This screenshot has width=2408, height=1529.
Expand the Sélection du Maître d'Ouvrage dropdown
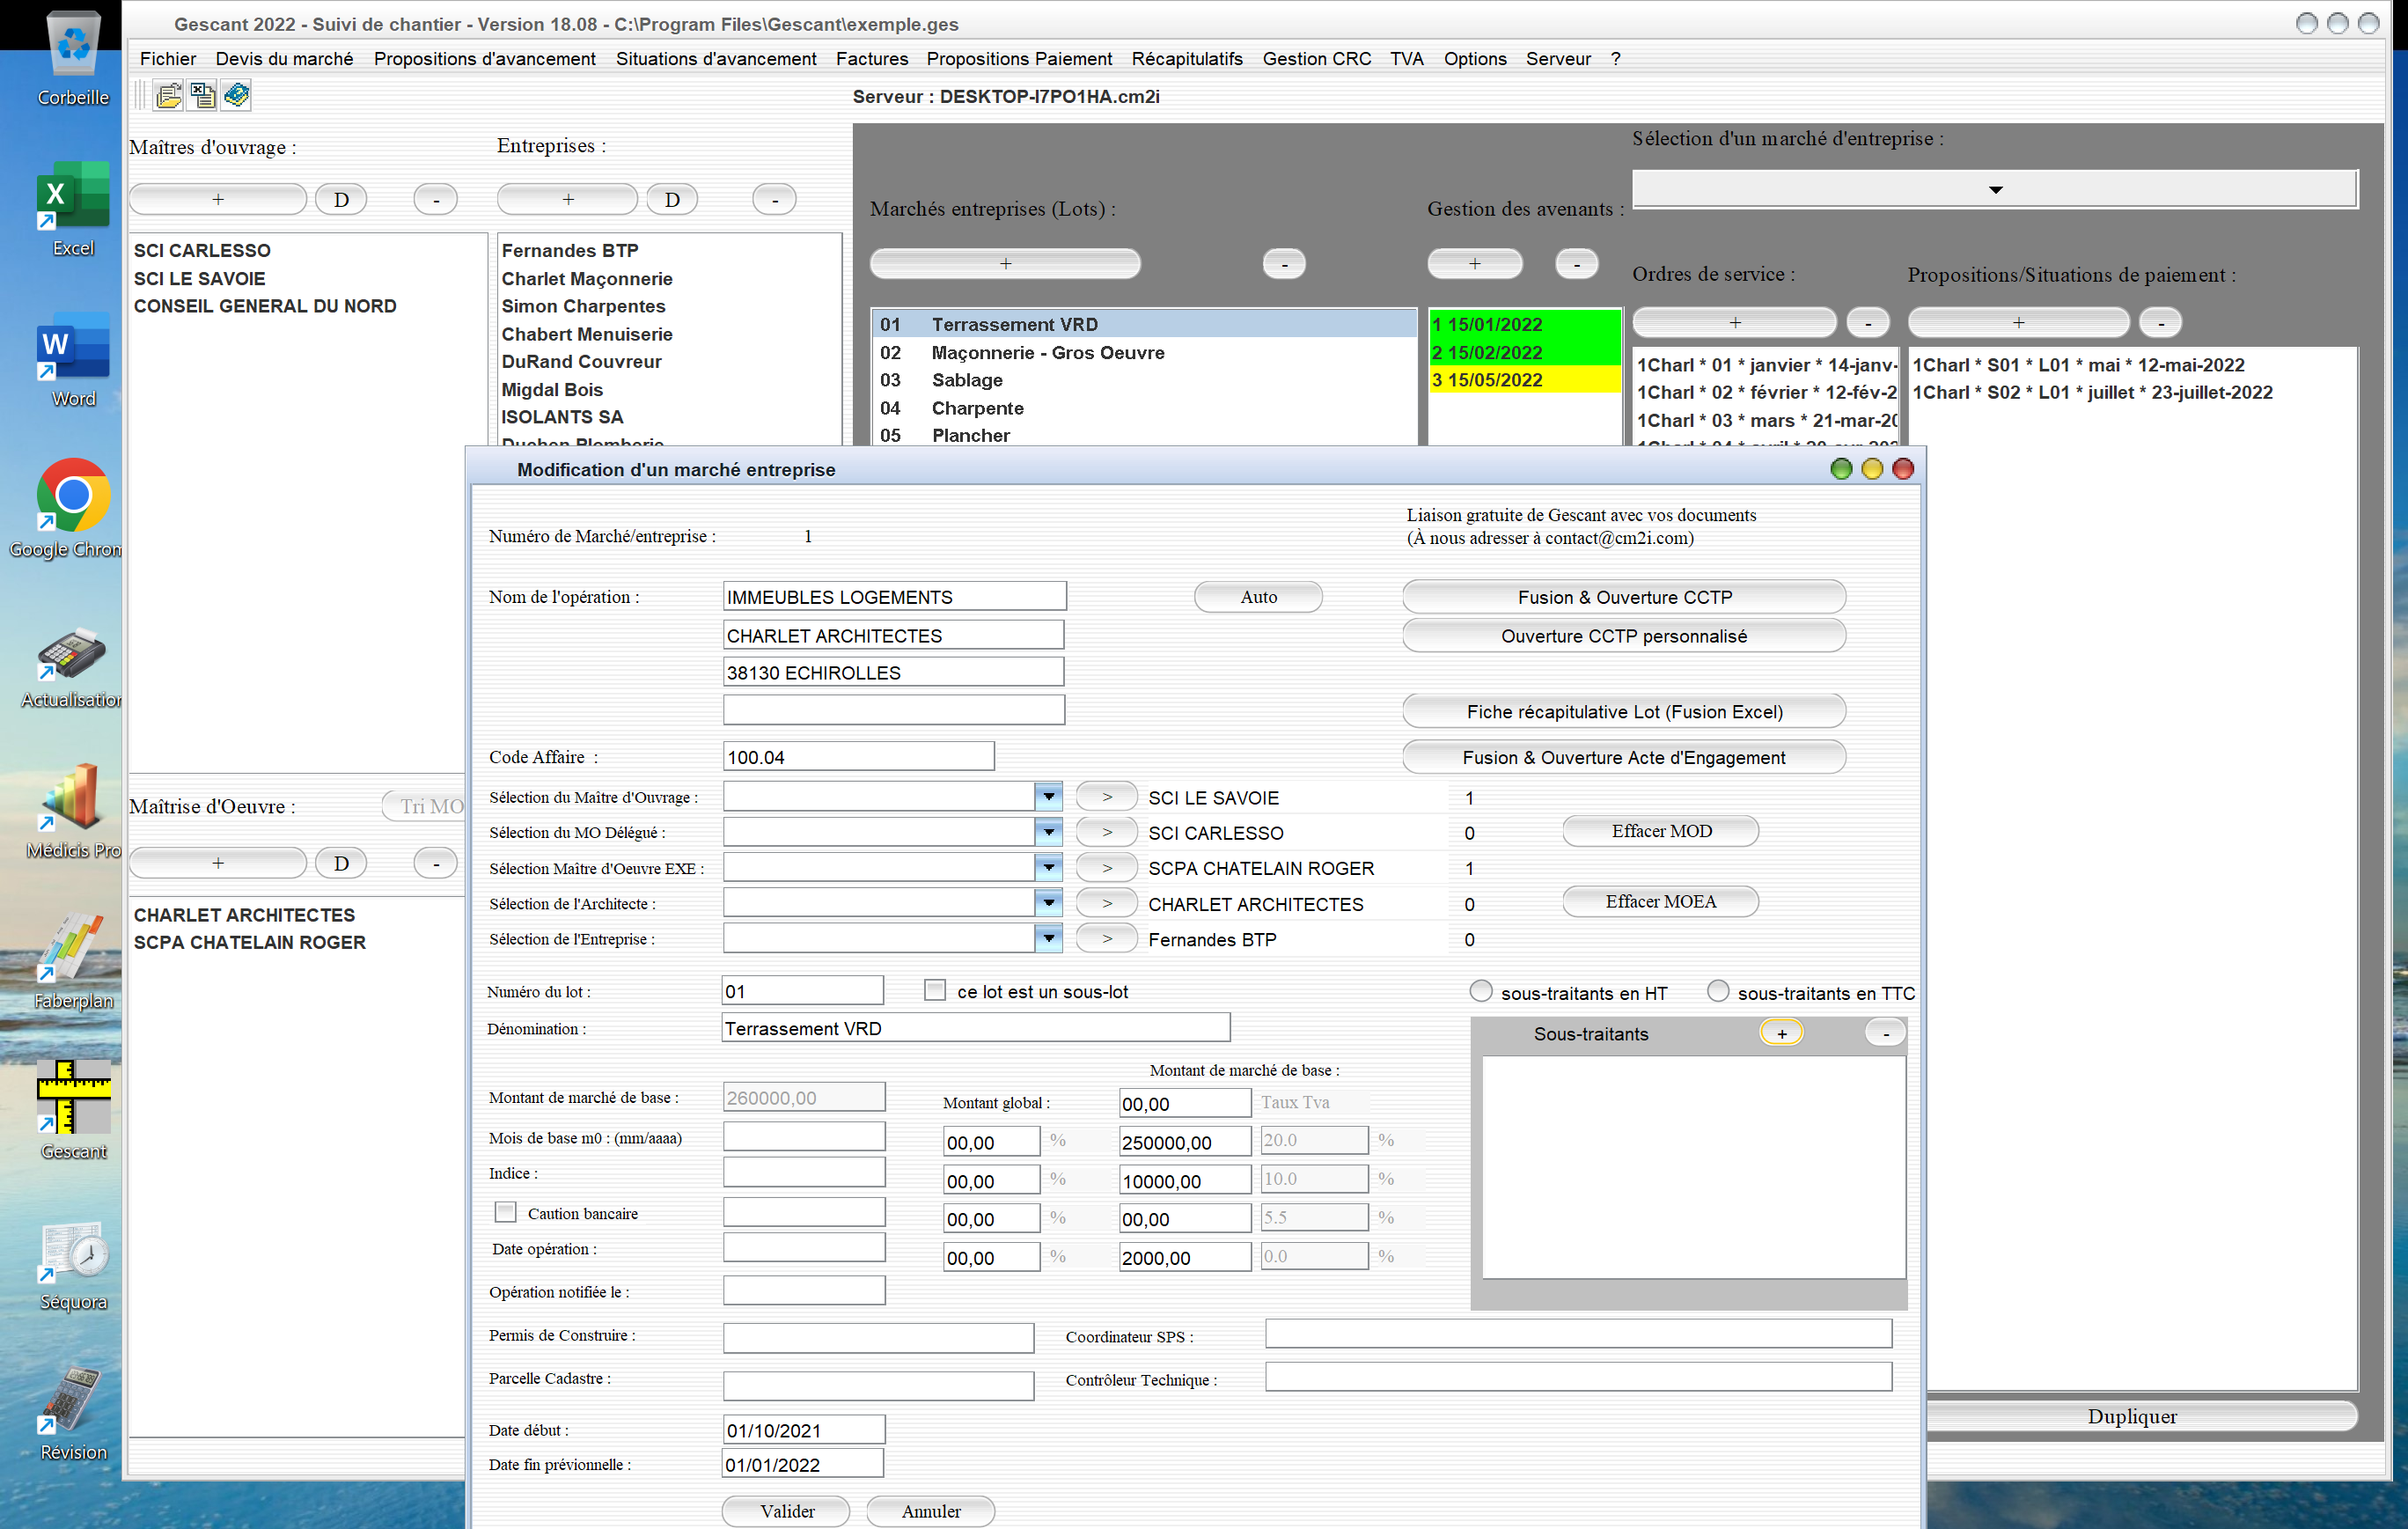pos(1048,797)
